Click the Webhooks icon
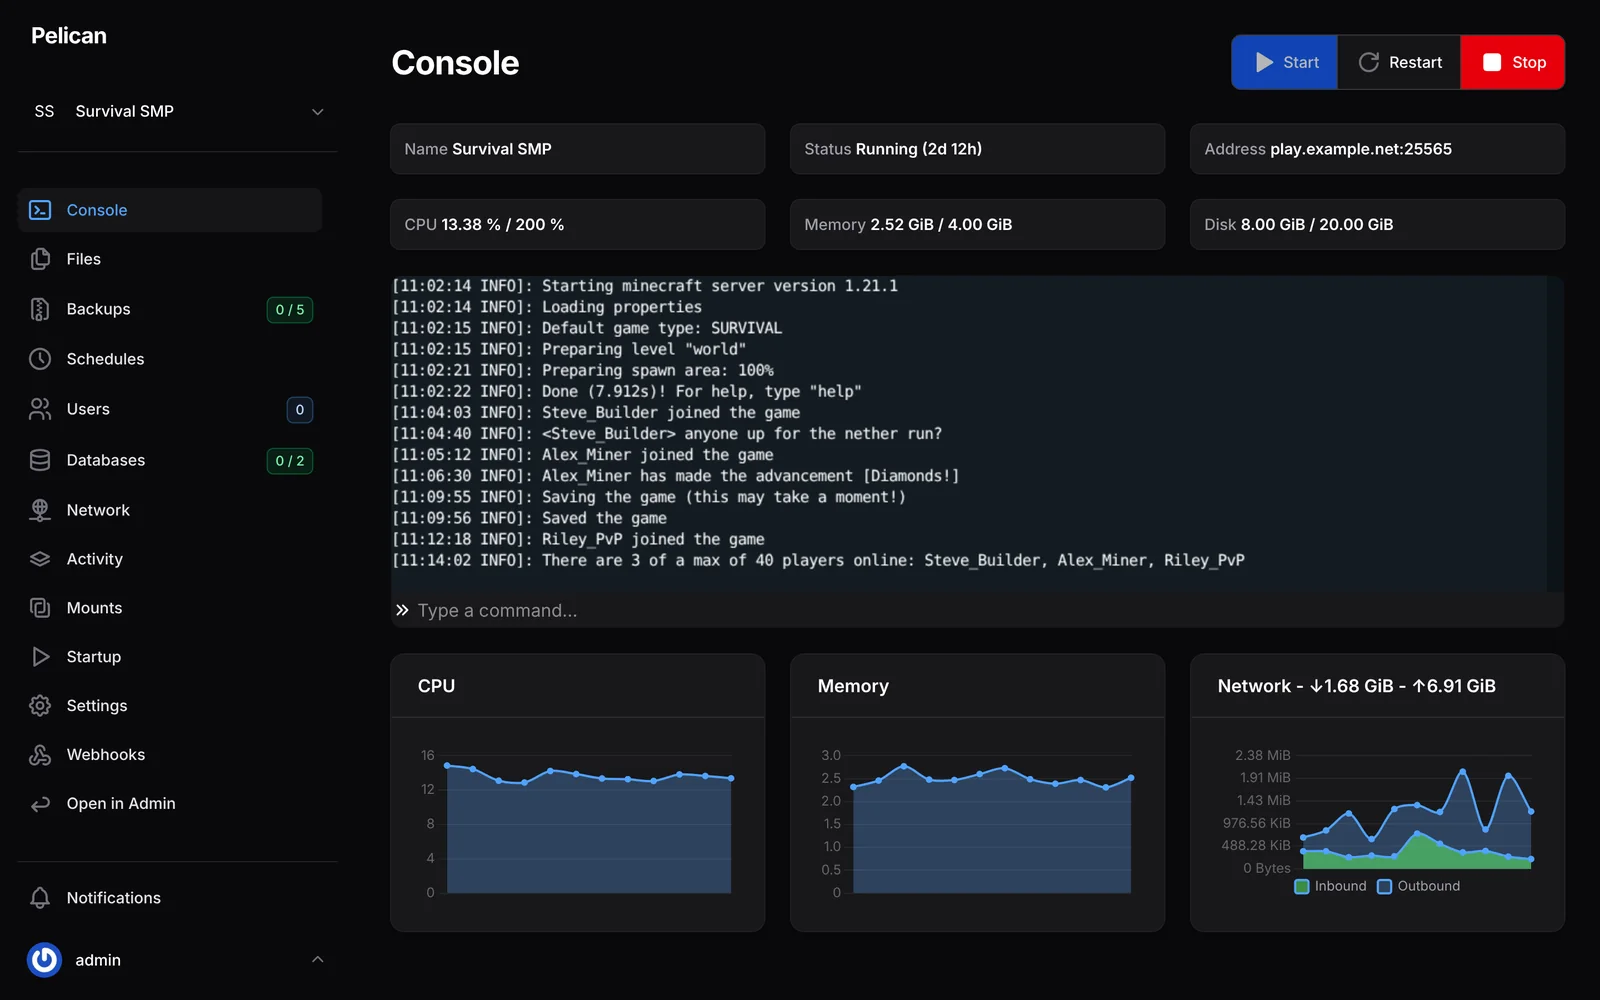The width and height of the screenshot is (1600, 1000). coord(40,755)
